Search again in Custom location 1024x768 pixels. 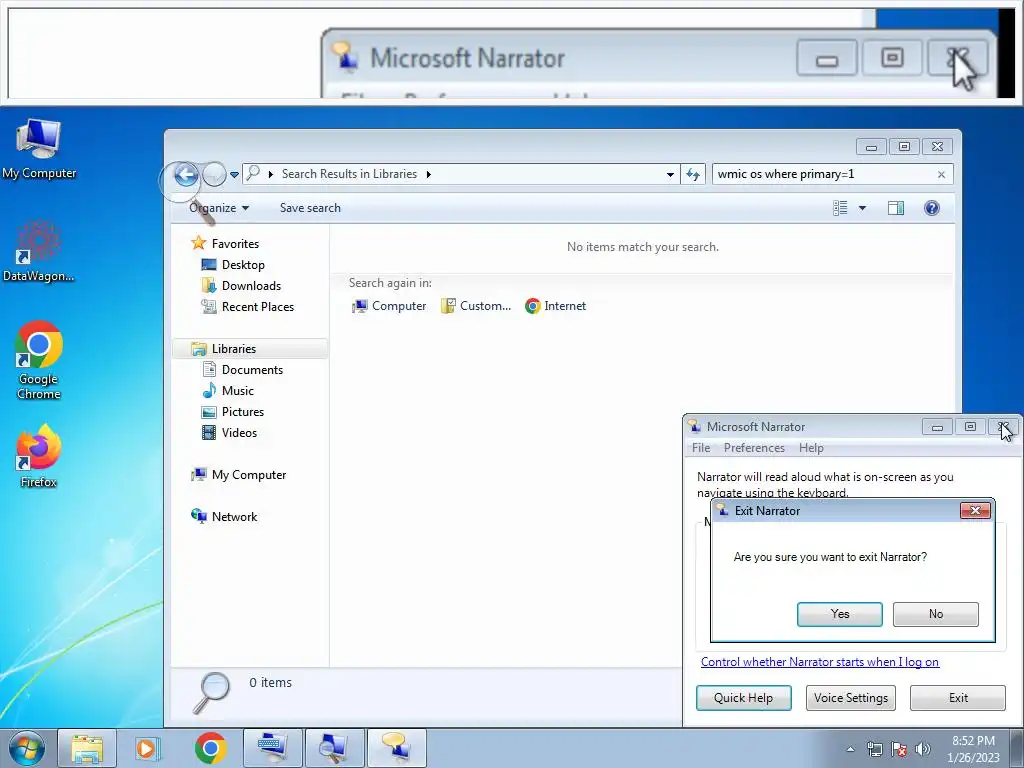(475, 306)
